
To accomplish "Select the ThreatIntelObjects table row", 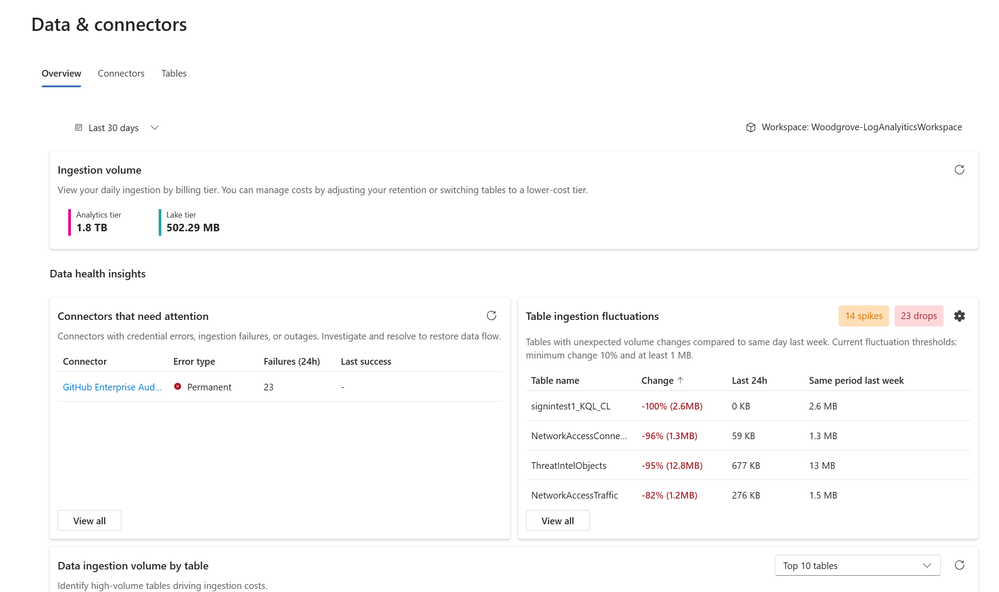I will (x=748, y=465).
